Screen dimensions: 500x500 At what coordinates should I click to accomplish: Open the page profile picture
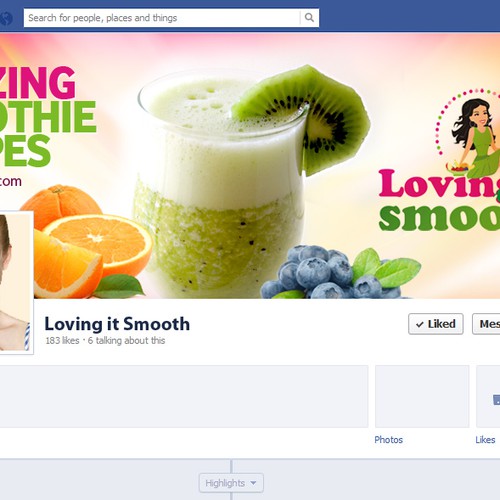[16, 283]
